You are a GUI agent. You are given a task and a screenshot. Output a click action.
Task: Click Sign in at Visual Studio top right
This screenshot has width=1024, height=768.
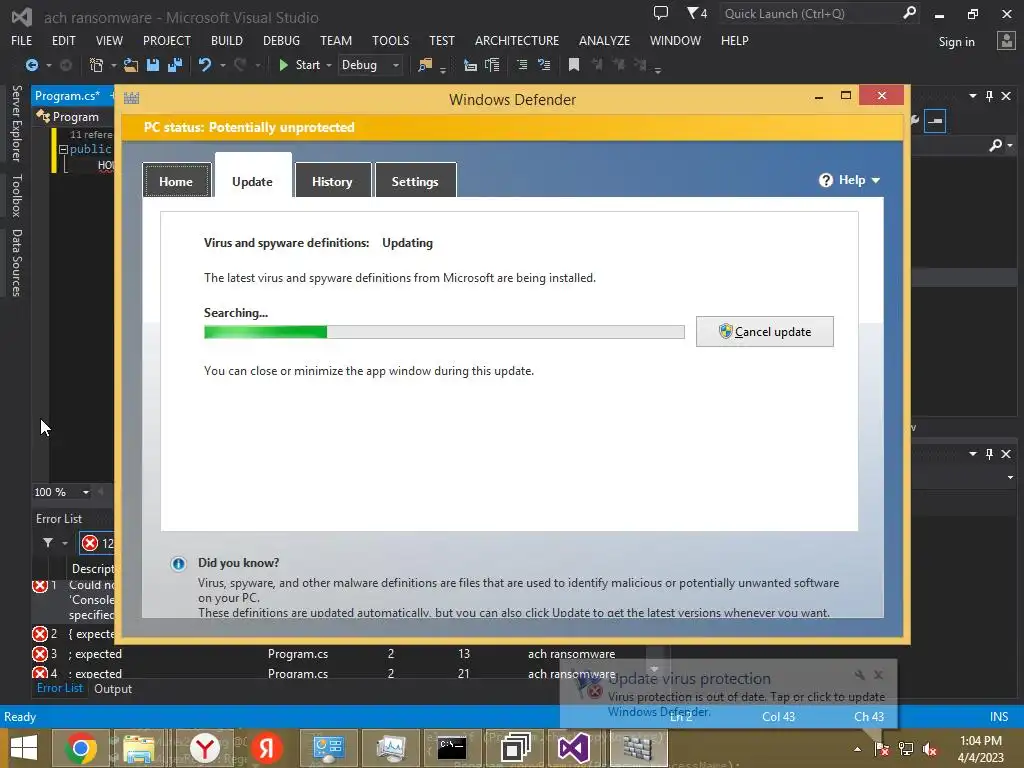[x=956, y=42]
